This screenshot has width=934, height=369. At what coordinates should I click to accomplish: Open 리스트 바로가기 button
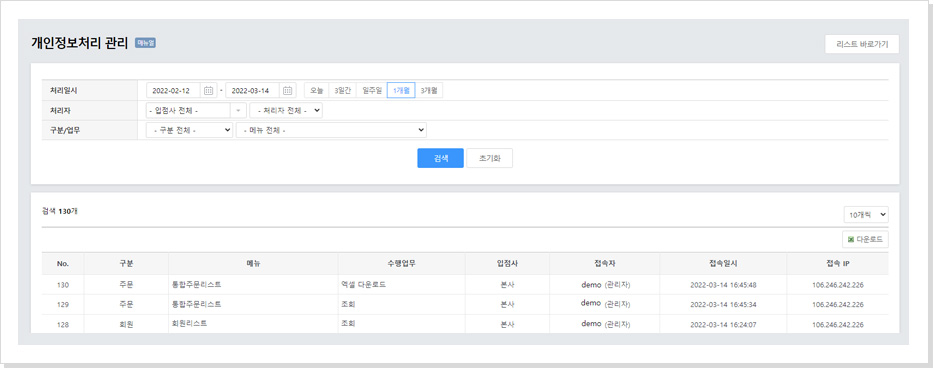(862, 44)
